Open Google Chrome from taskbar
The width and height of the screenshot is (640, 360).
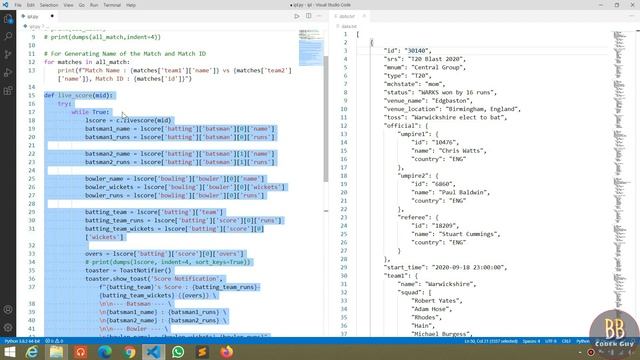(x=129, y=352)
